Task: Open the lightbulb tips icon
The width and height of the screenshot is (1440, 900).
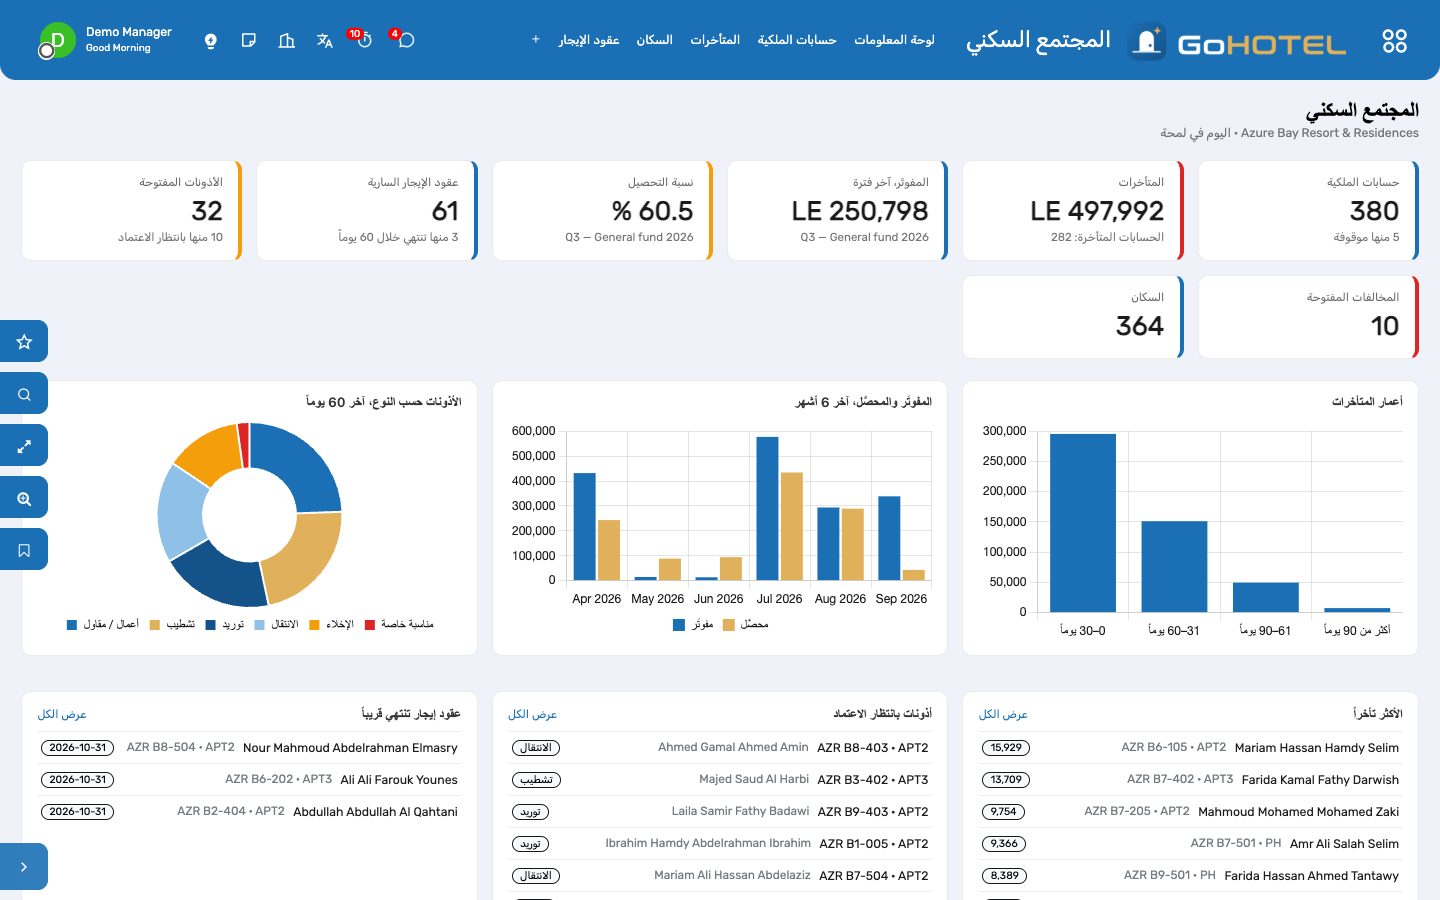Action: click(211, 41)
